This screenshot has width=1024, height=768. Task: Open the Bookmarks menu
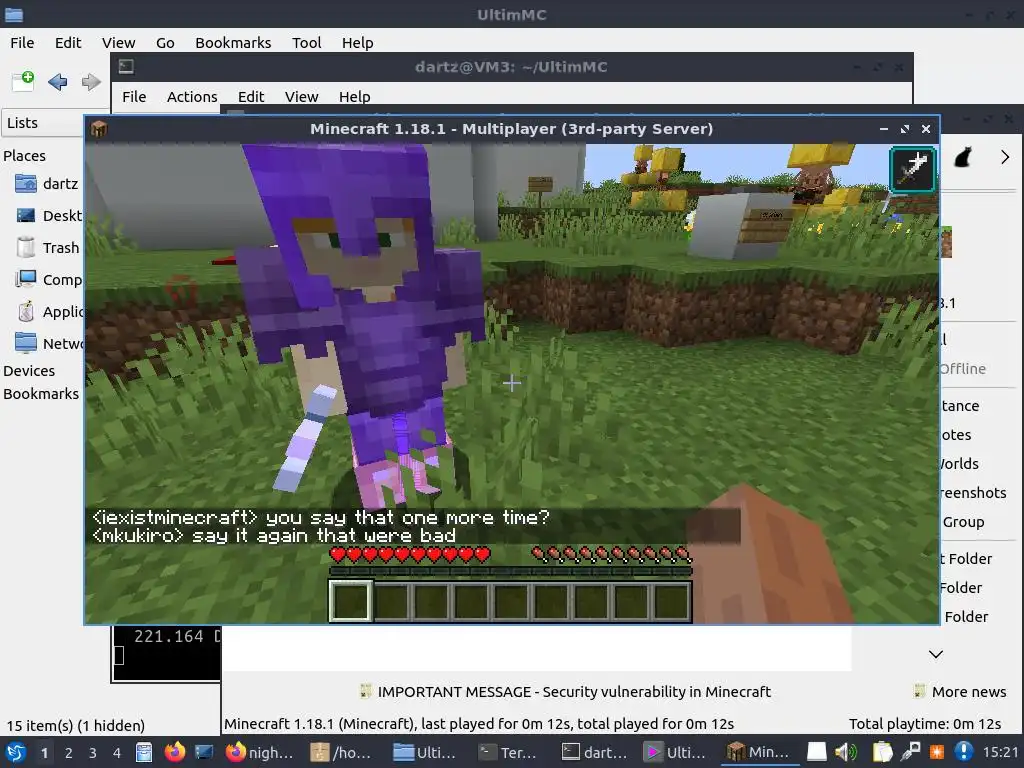tap(233, 42)
